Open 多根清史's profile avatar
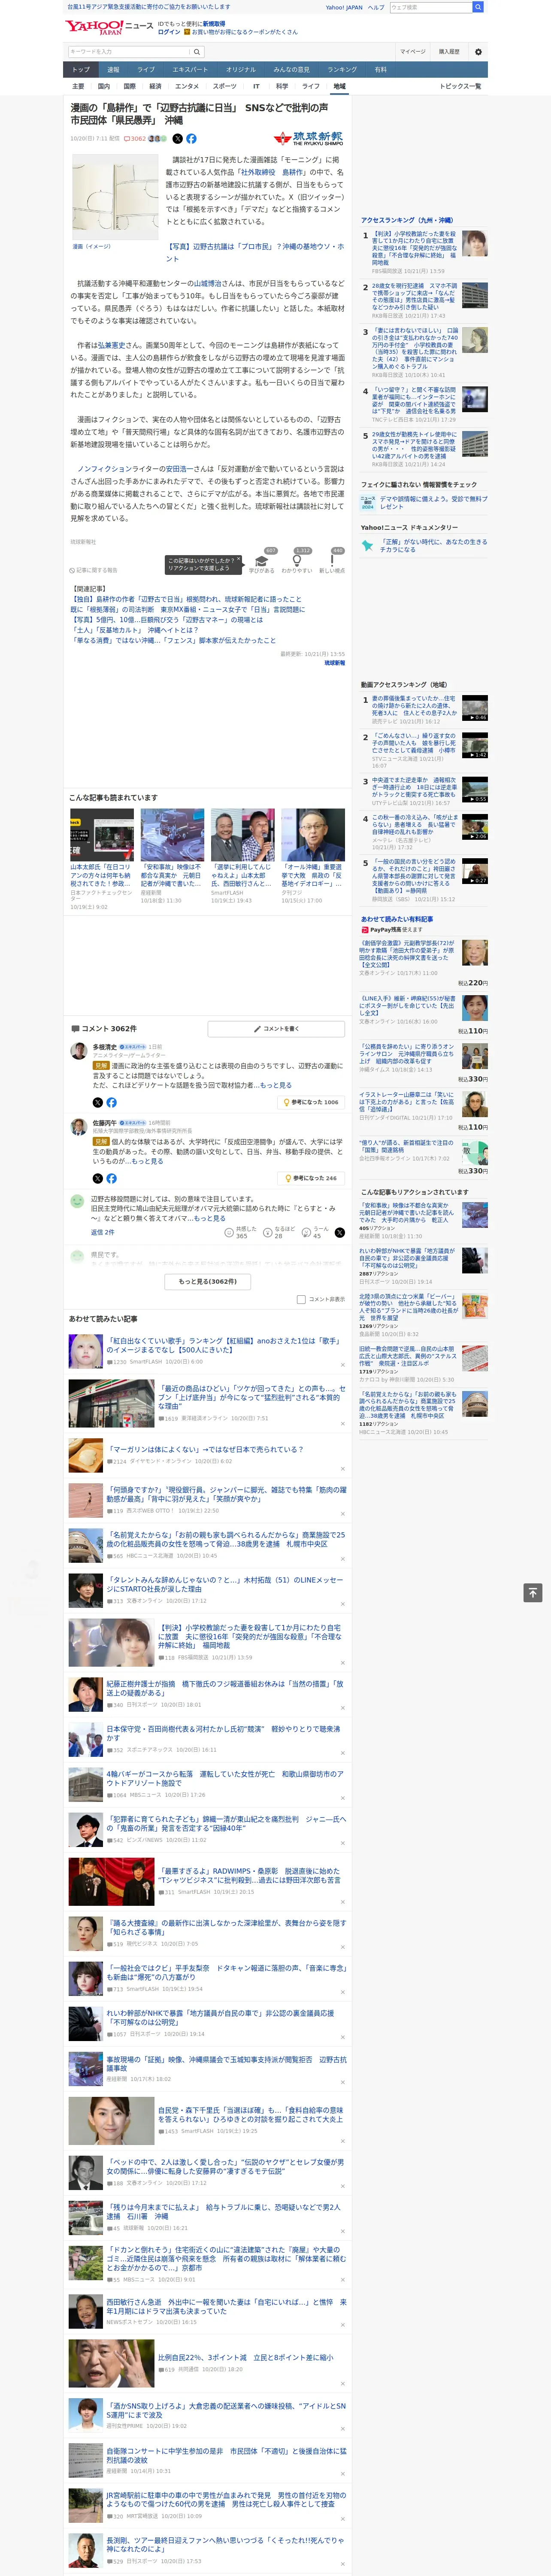The width and height of the screenshot is (551, 2576). tap(78, 1051)
